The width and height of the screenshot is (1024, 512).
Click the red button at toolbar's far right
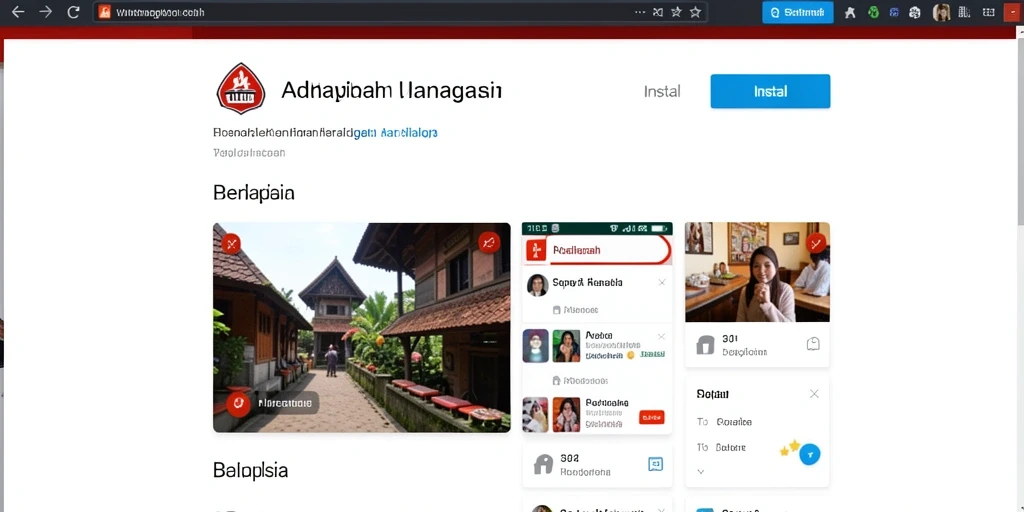1010,12
